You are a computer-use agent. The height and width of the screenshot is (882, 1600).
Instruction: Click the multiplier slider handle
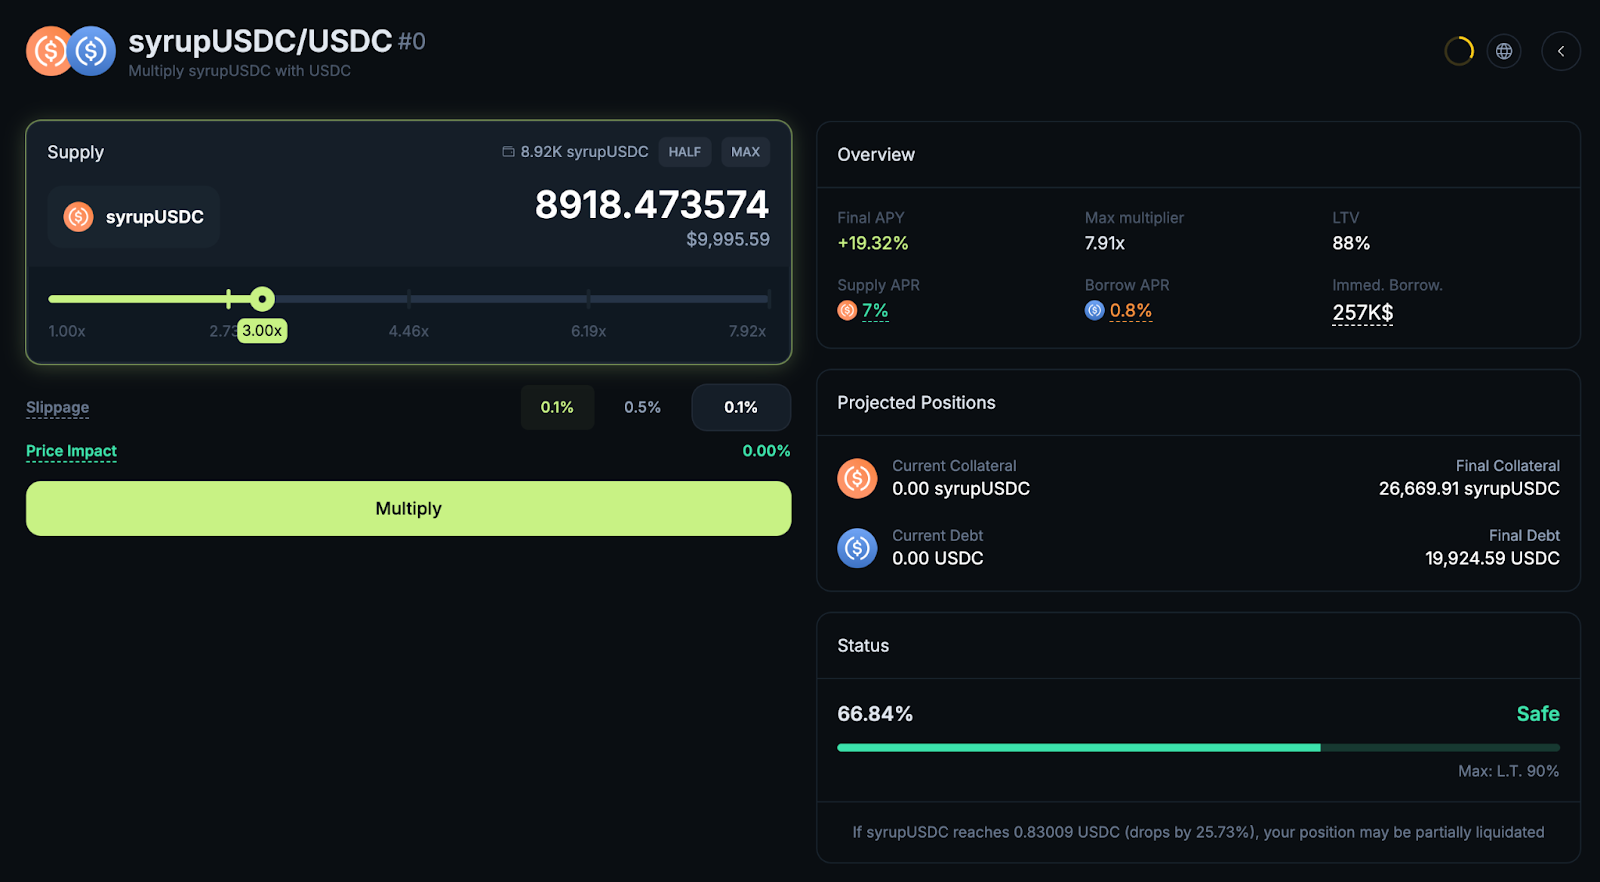pyautogui.click(x=262, y=299)
